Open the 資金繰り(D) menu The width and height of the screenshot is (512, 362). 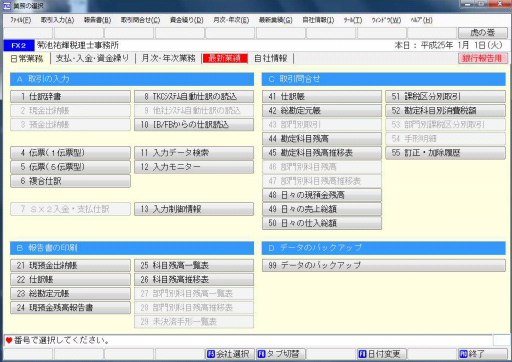tap(186, 20)
